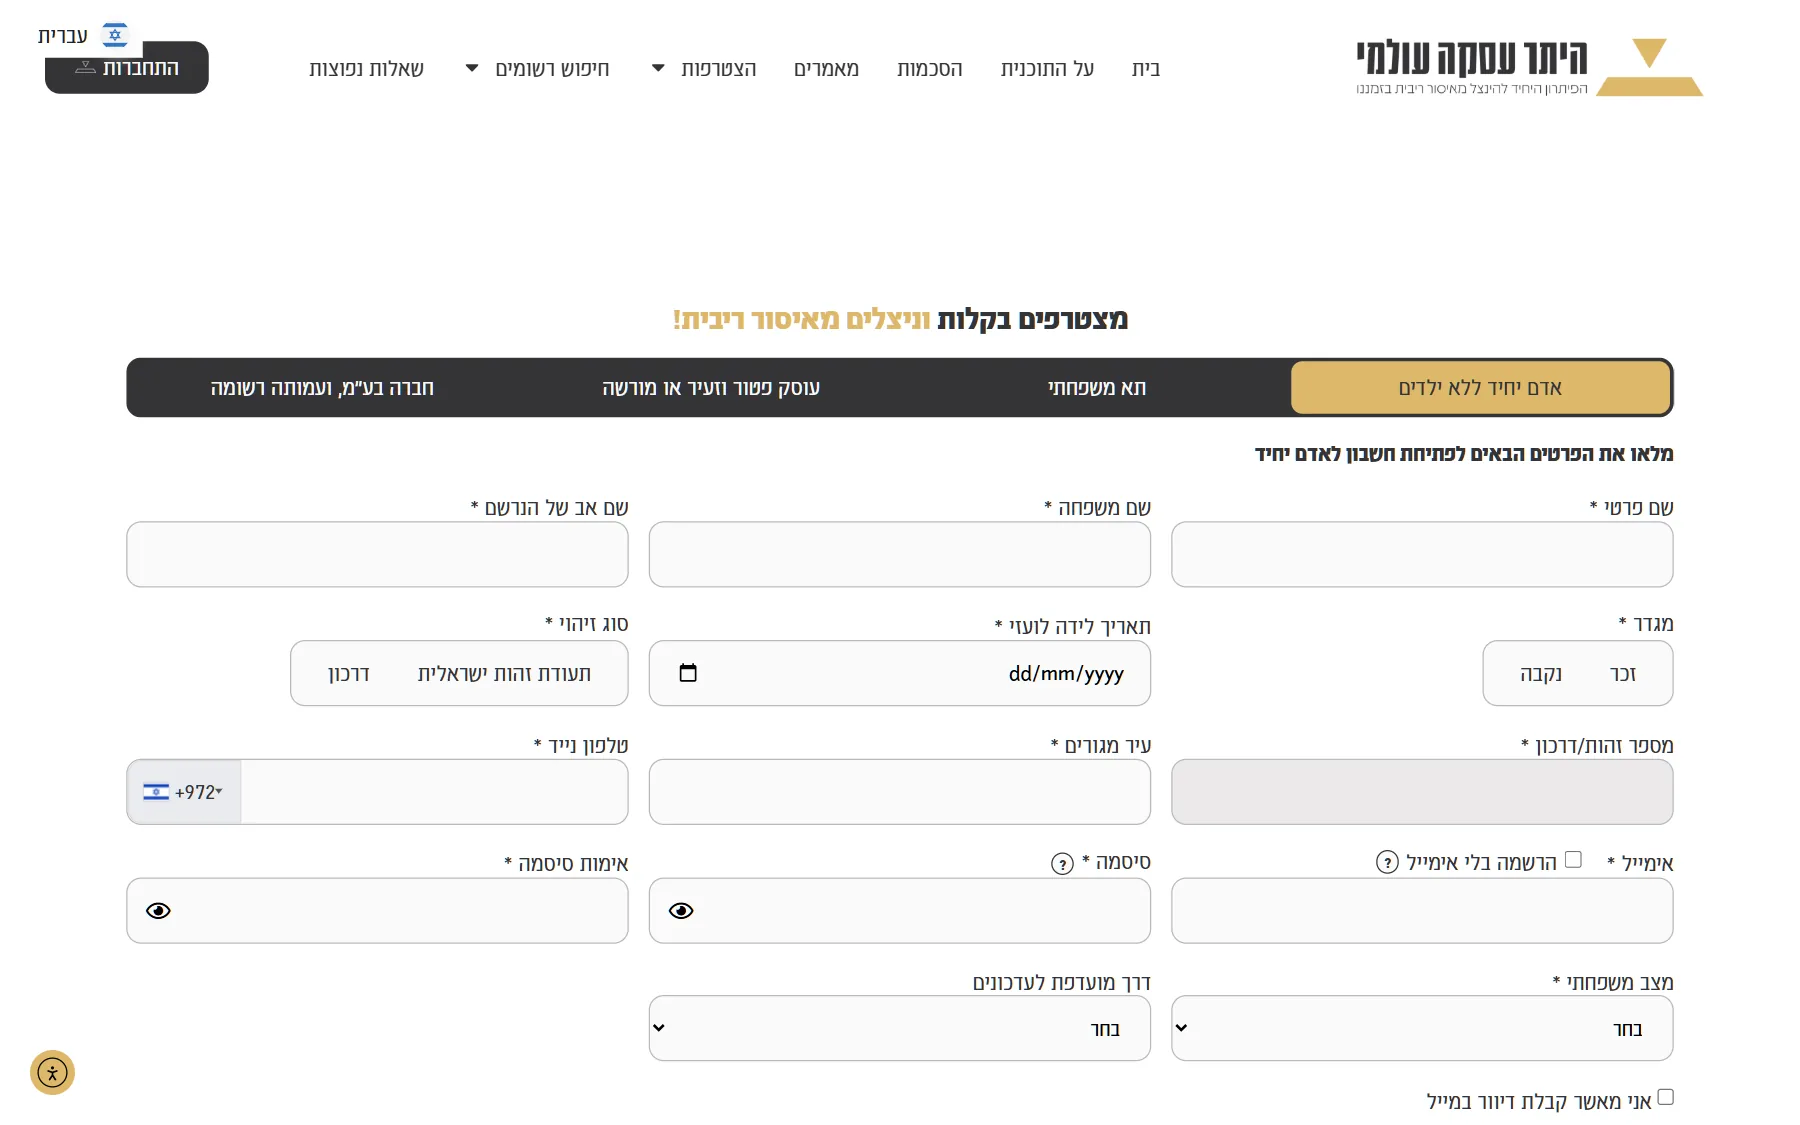Click the התחברות login button
Image resolution: width=1800 pixels, height=1125 pixels.
click(127, 67)
